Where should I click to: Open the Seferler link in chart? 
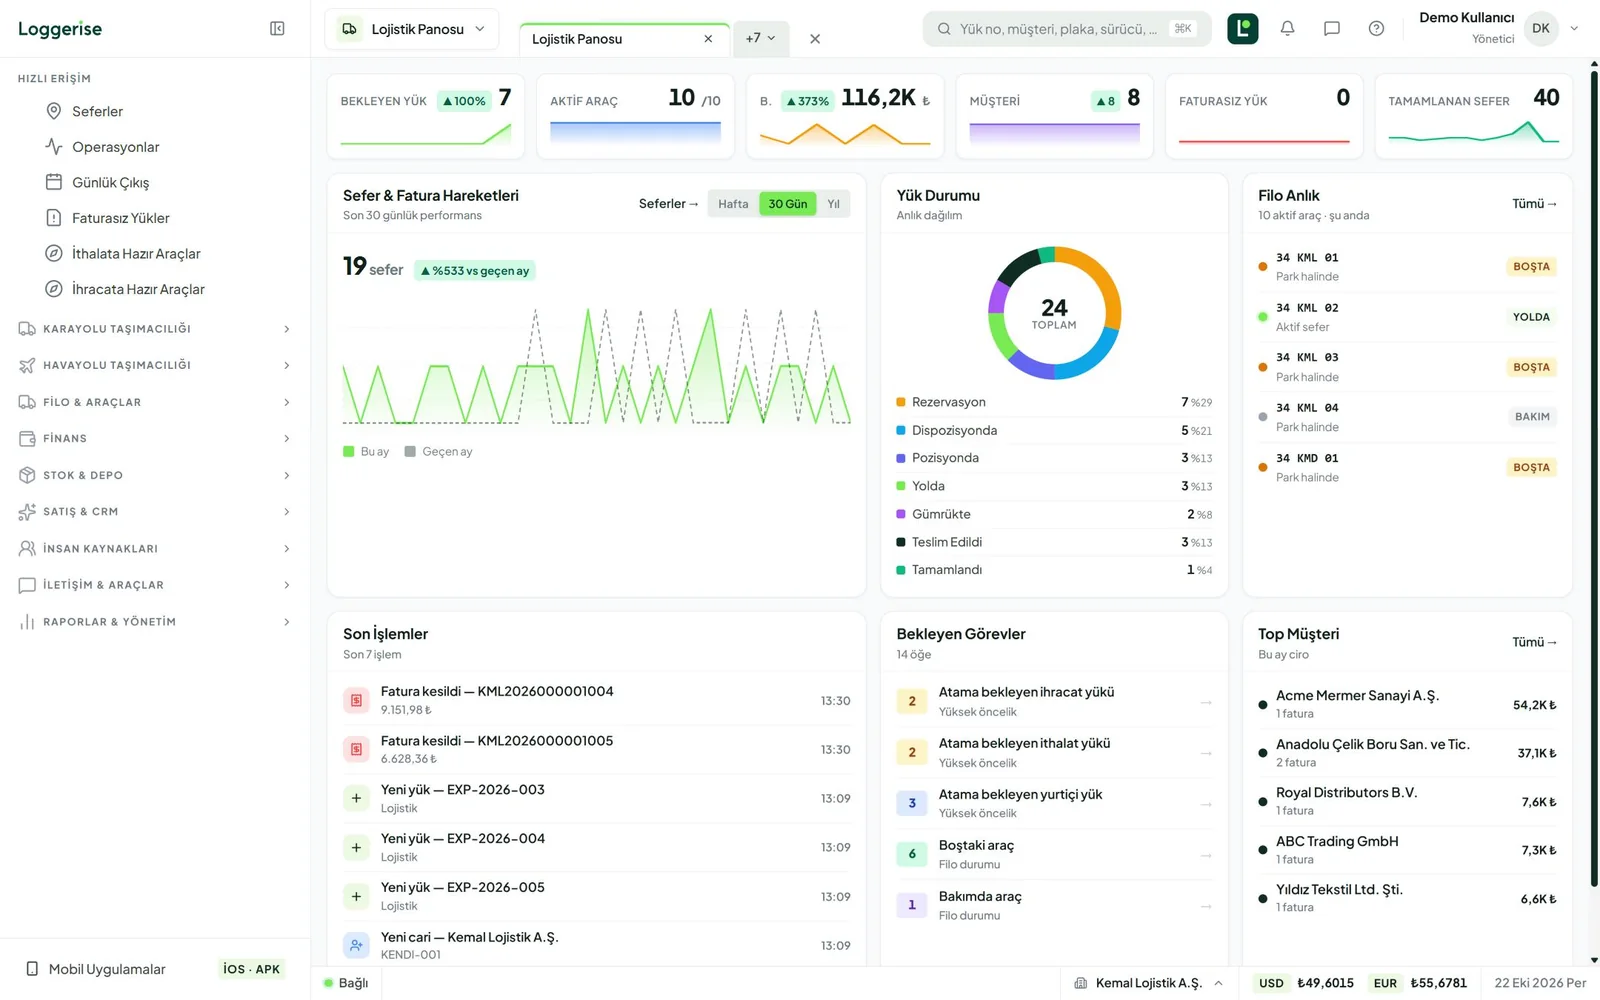pos(668,204)
